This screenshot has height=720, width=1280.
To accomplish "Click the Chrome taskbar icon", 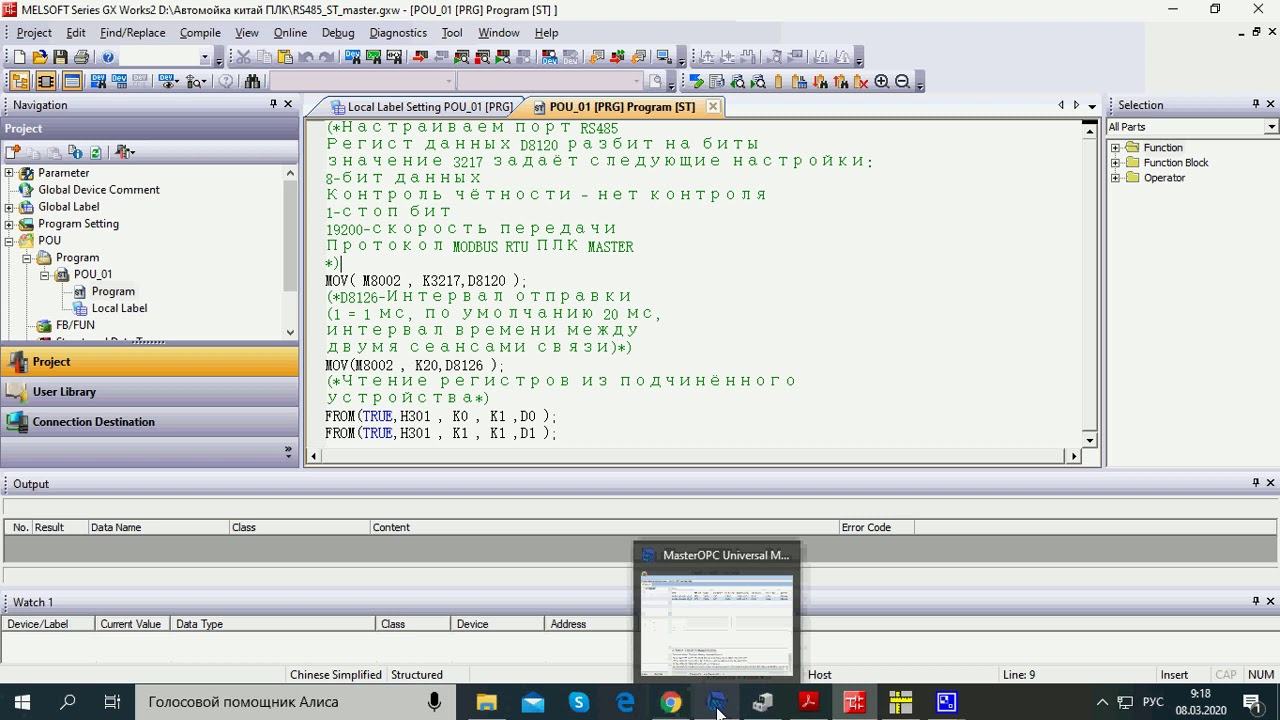I will click(671, 702).
